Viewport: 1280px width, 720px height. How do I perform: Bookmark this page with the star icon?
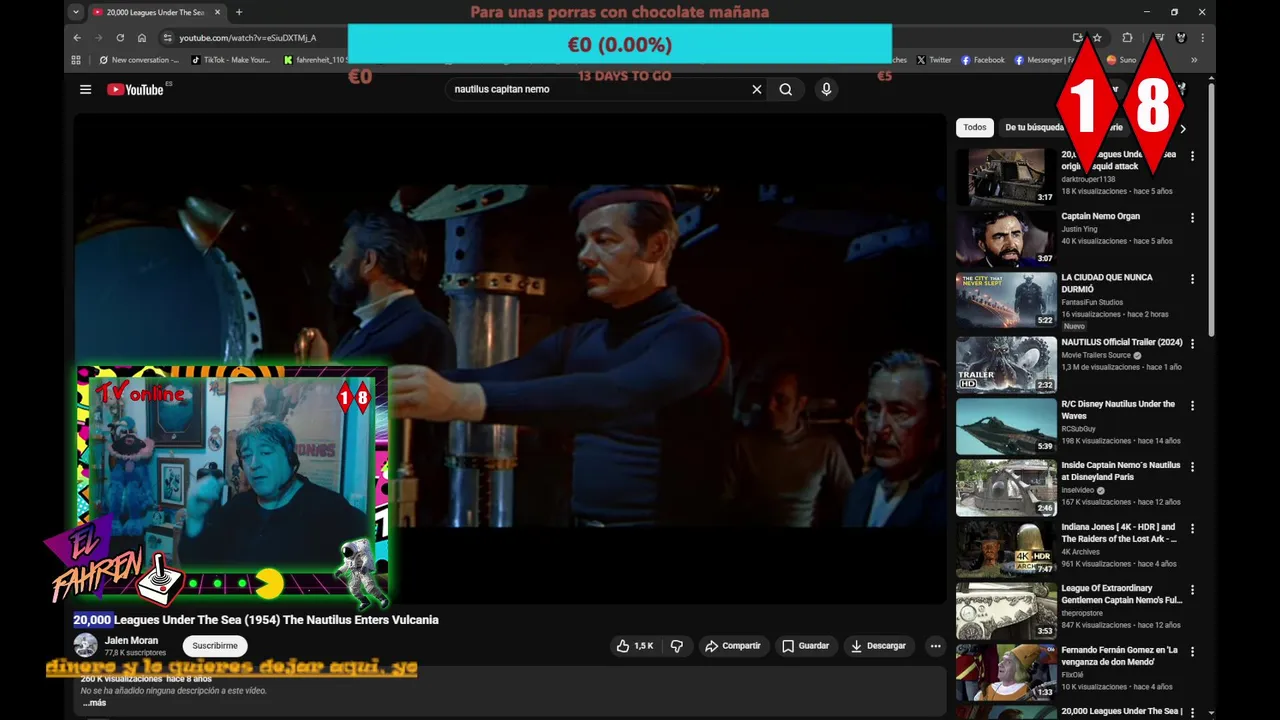[x=1097, y=37]
